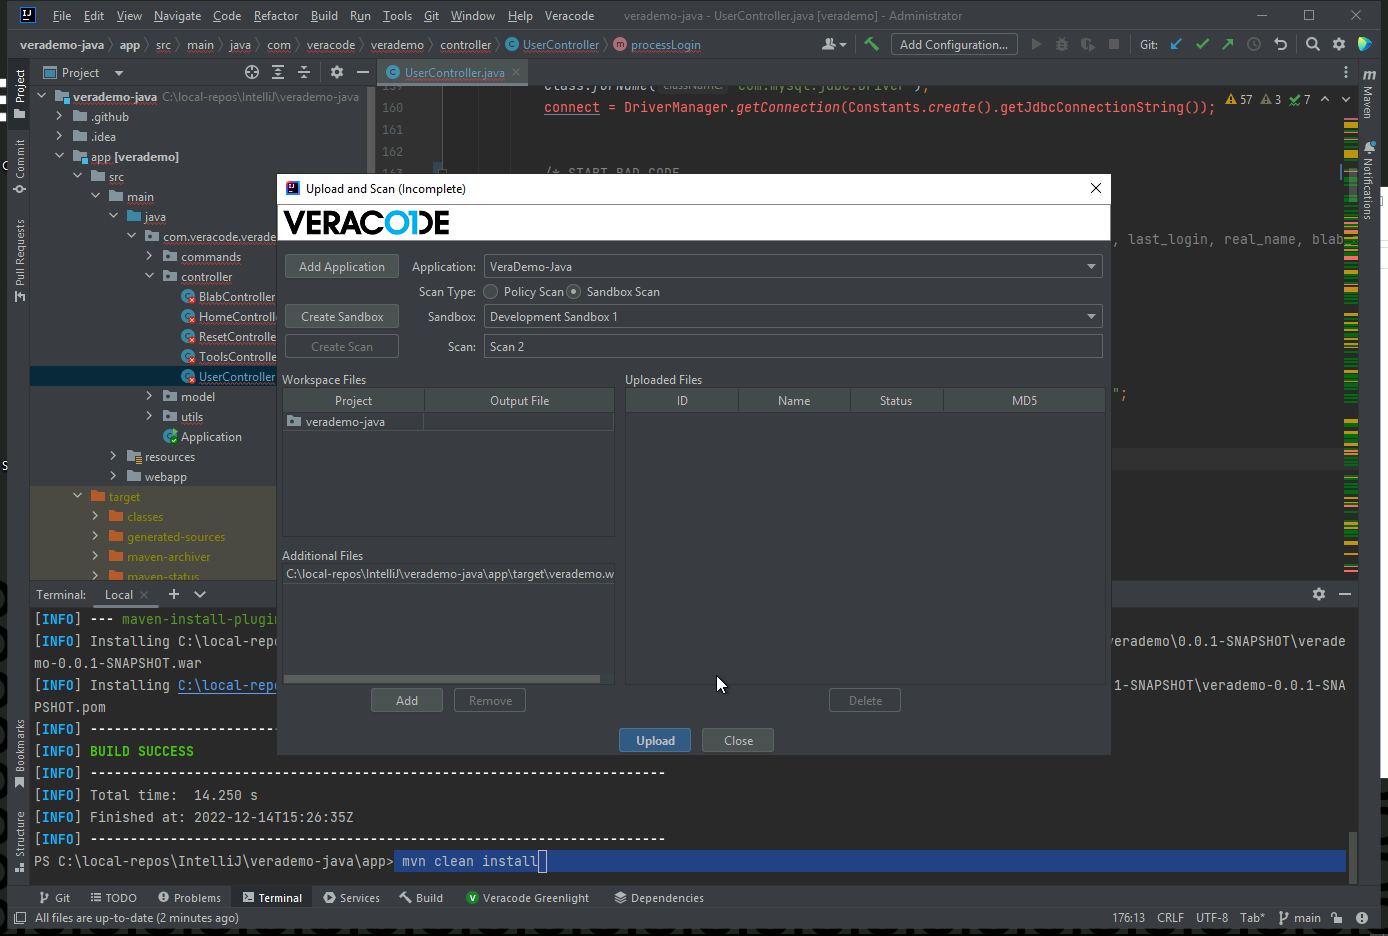
Task: Open the Maven tool window icon
Action: 1368,95
